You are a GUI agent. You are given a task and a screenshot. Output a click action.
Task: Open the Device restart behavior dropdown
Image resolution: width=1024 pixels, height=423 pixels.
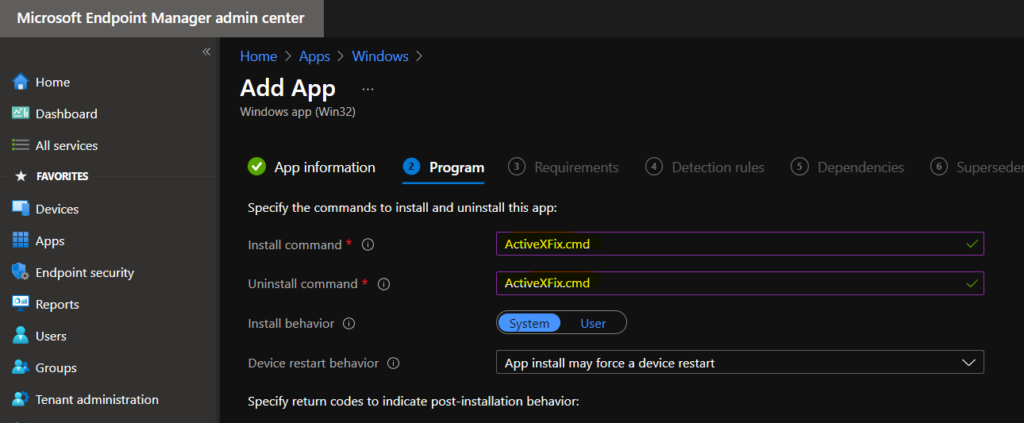click(740, 362)
